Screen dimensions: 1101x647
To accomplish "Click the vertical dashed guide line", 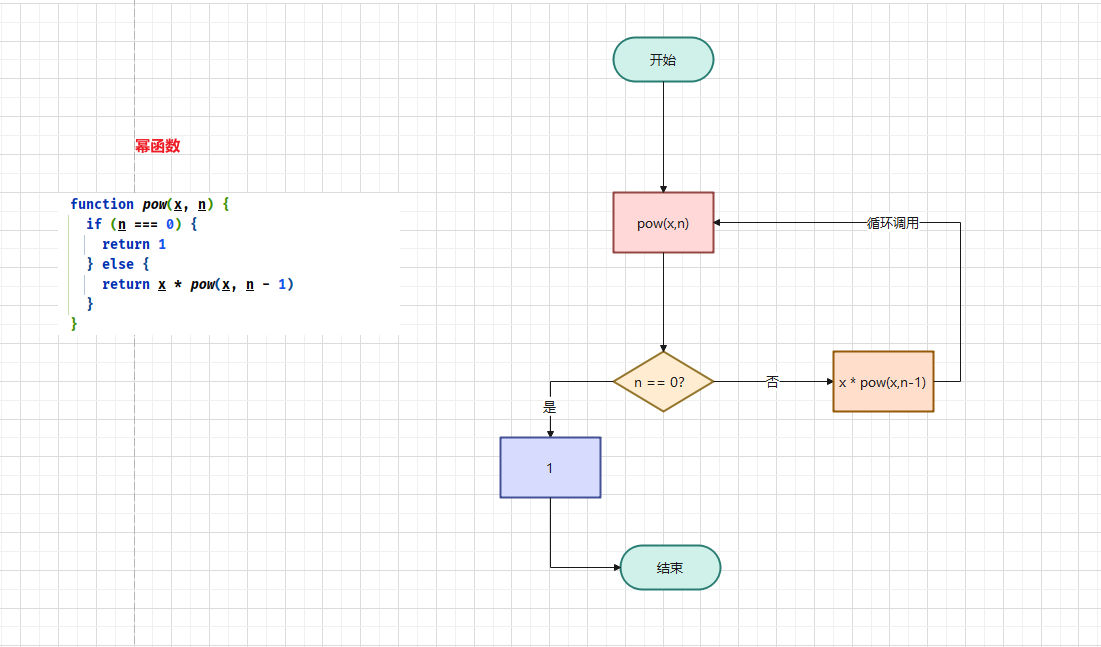I will pyautogui.click(x=135, y=450).
